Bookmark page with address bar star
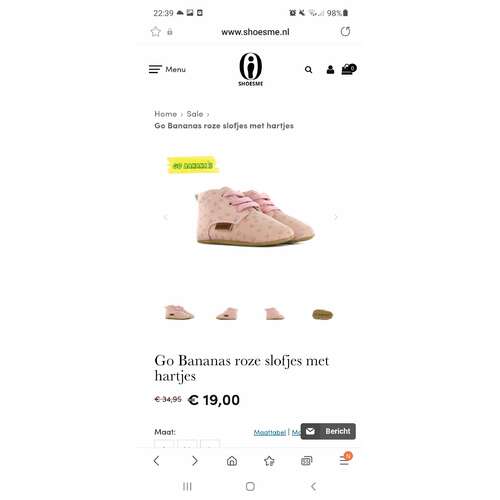The height and width of the screenshot is (500, 500). coord(156,32)
